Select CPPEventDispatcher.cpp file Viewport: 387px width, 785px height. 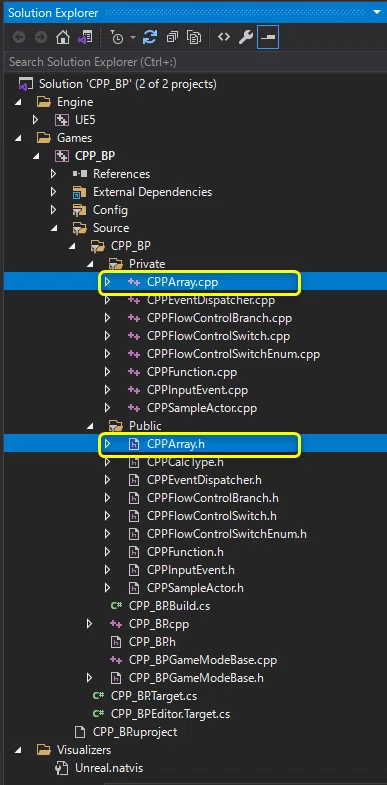click(211, 300)
